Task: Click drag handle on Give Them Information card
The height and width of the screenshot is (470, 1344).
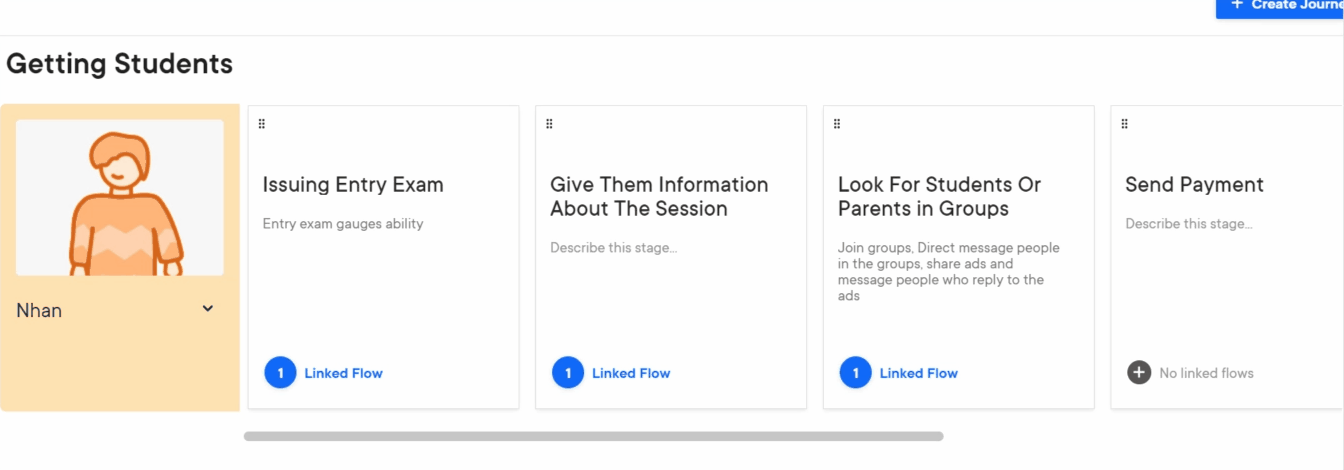Action: (x=549, y=124)
